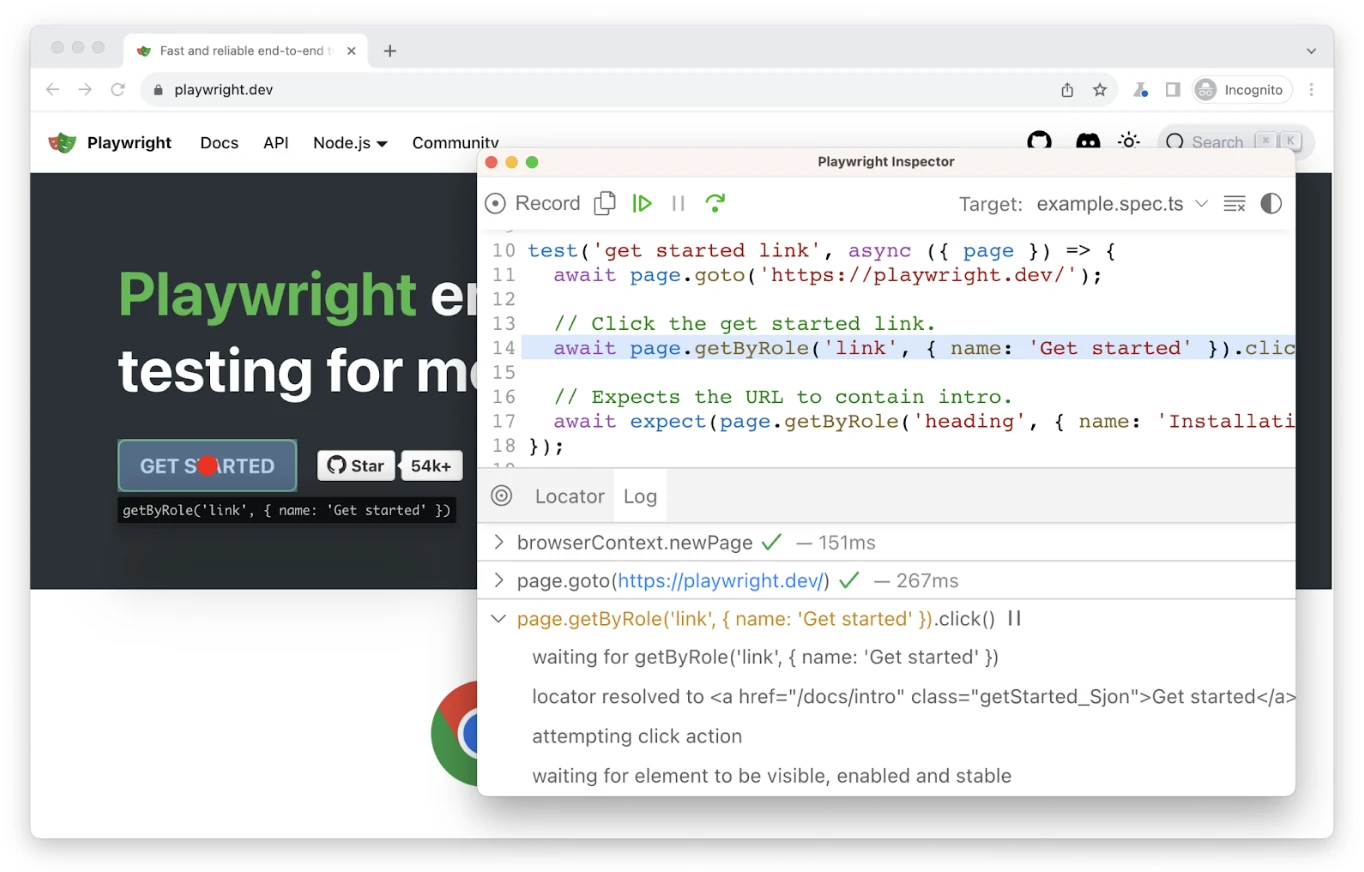Switch to the Locator tab
Image resolution: width=1364 pixels, height=872 pixels.
coord(570,496)
